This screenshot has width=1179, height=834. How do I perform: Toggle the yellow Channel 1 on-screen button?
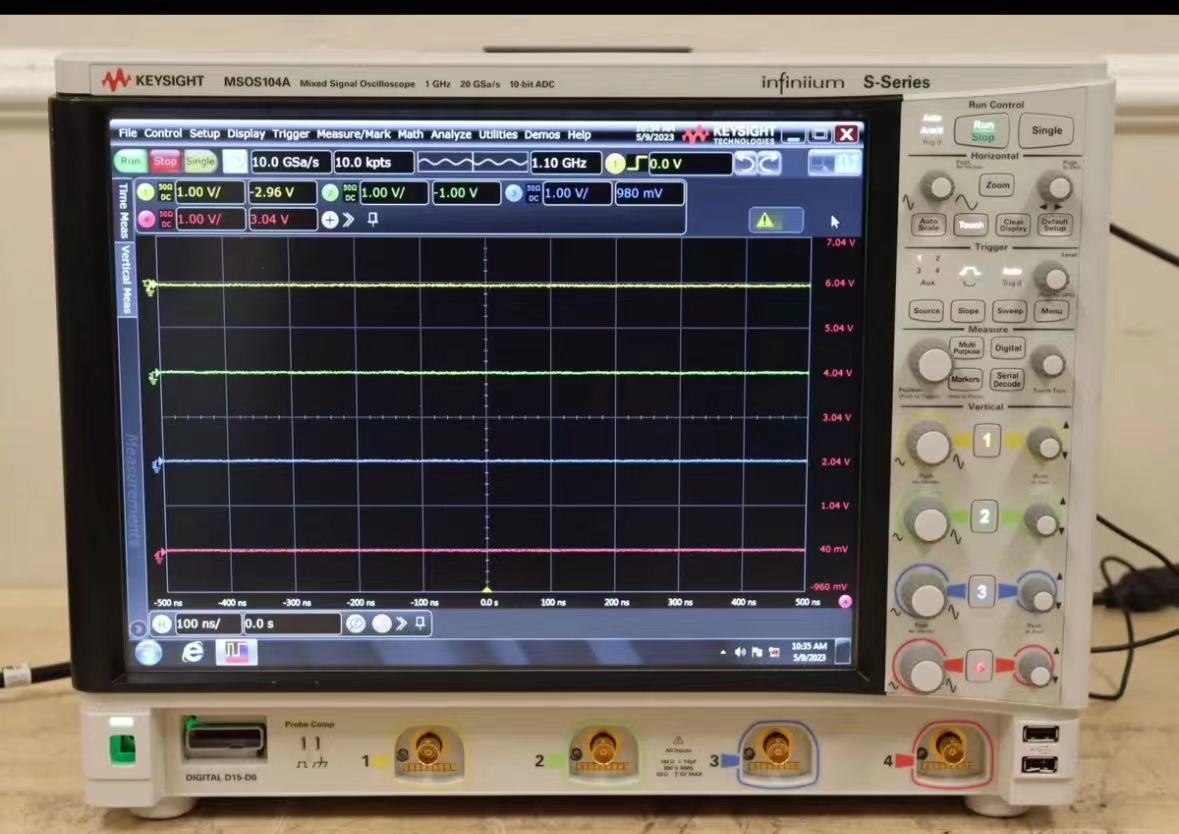[146, 192]
